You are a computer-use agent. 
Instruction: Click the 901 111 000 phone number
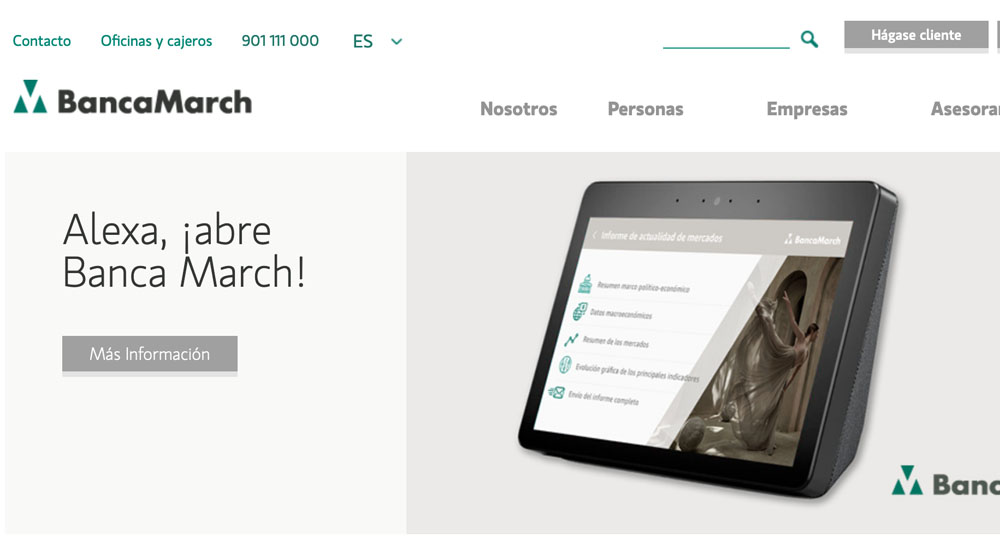pyautogui.click(x=280, y=41)
